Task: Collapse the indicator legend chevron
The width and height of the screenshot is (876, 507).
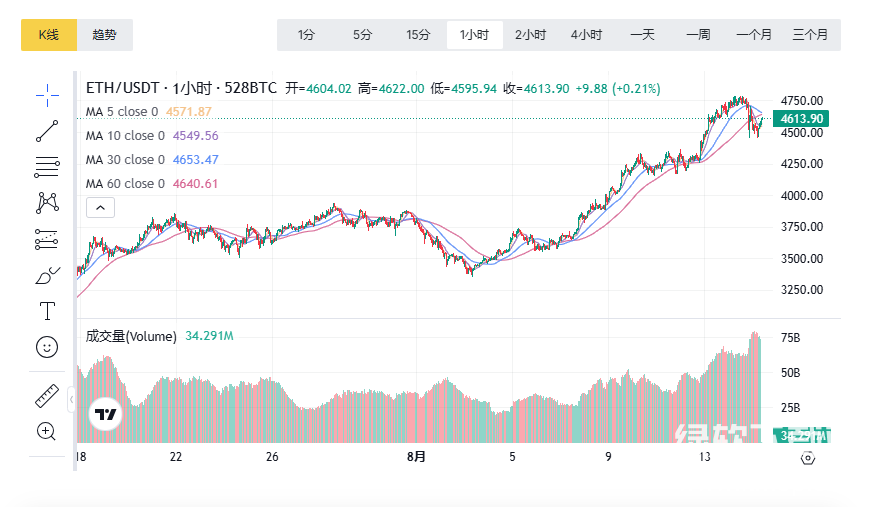Action: point(101,208)
